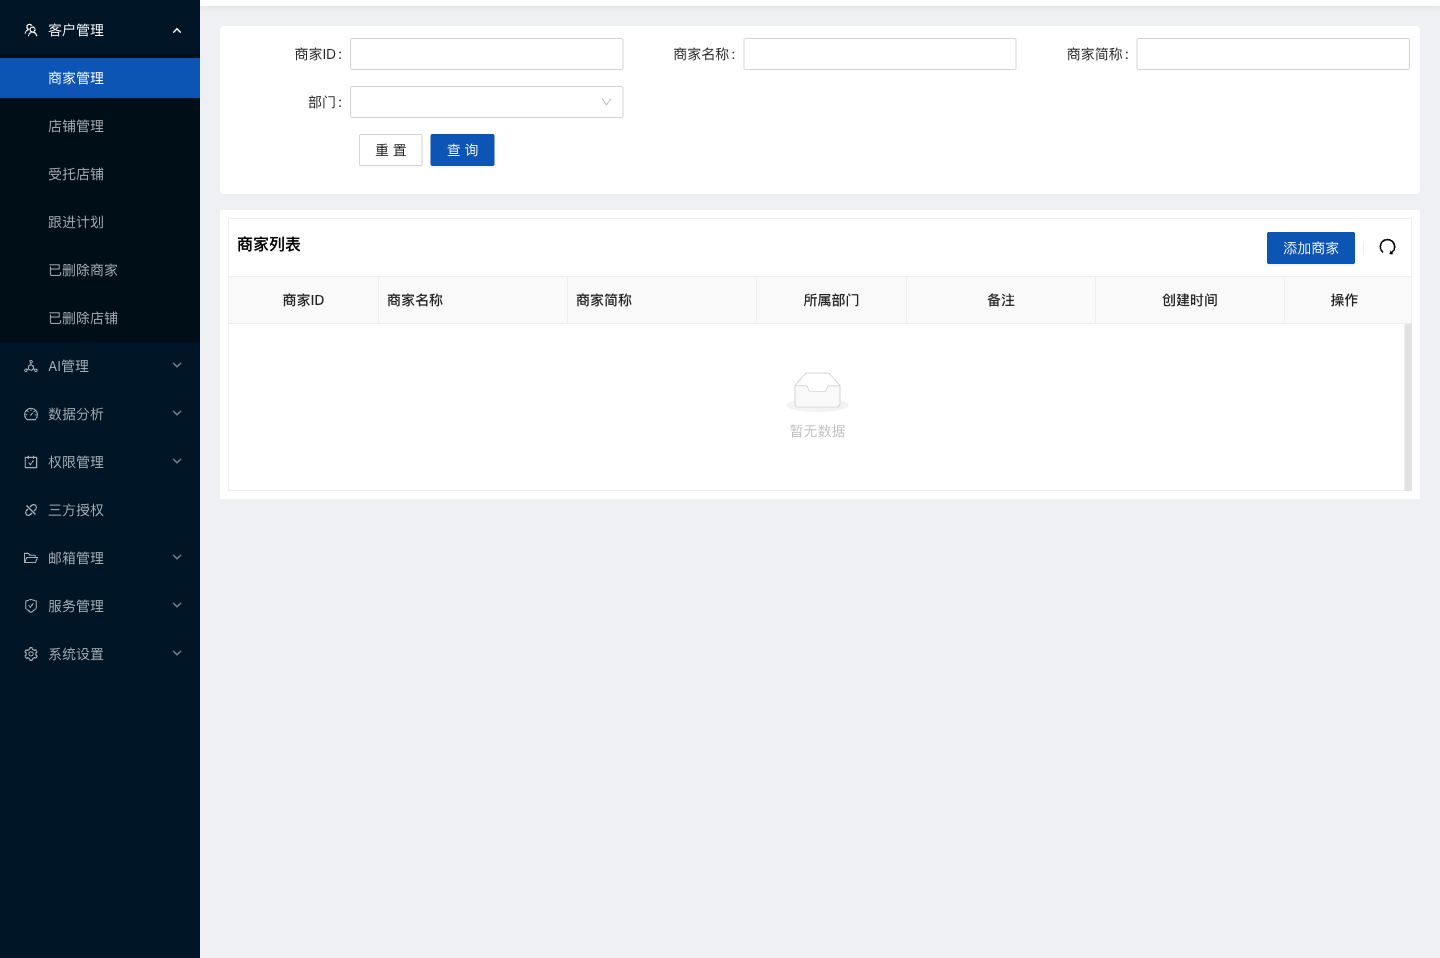The width and height of the screenshot is (1440, 958).
Task: Open the 部门 dropdown selector
Action: click(x=486, y=102)
